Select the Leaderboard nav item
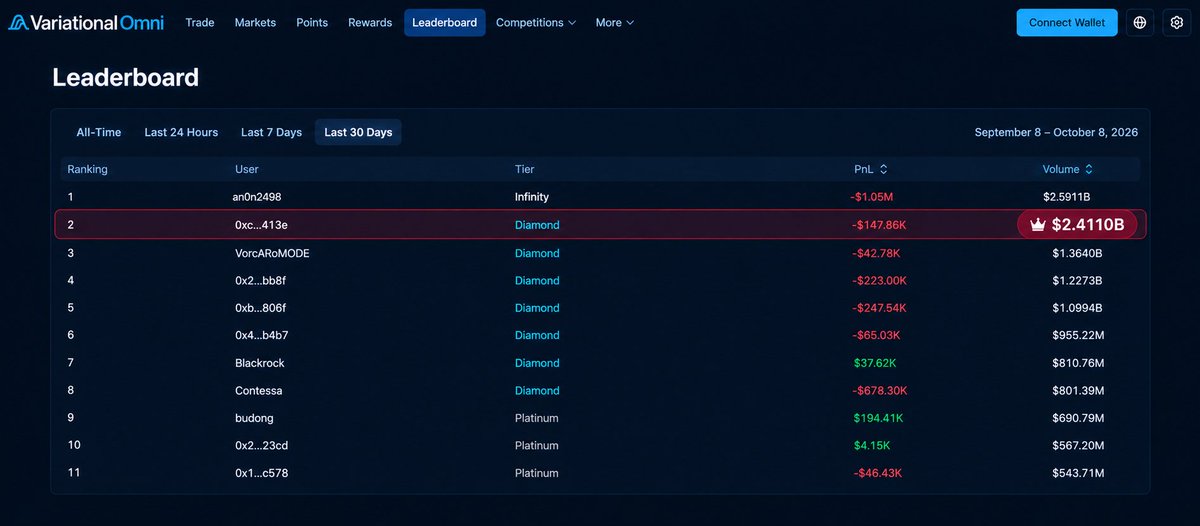 [445, 22]
